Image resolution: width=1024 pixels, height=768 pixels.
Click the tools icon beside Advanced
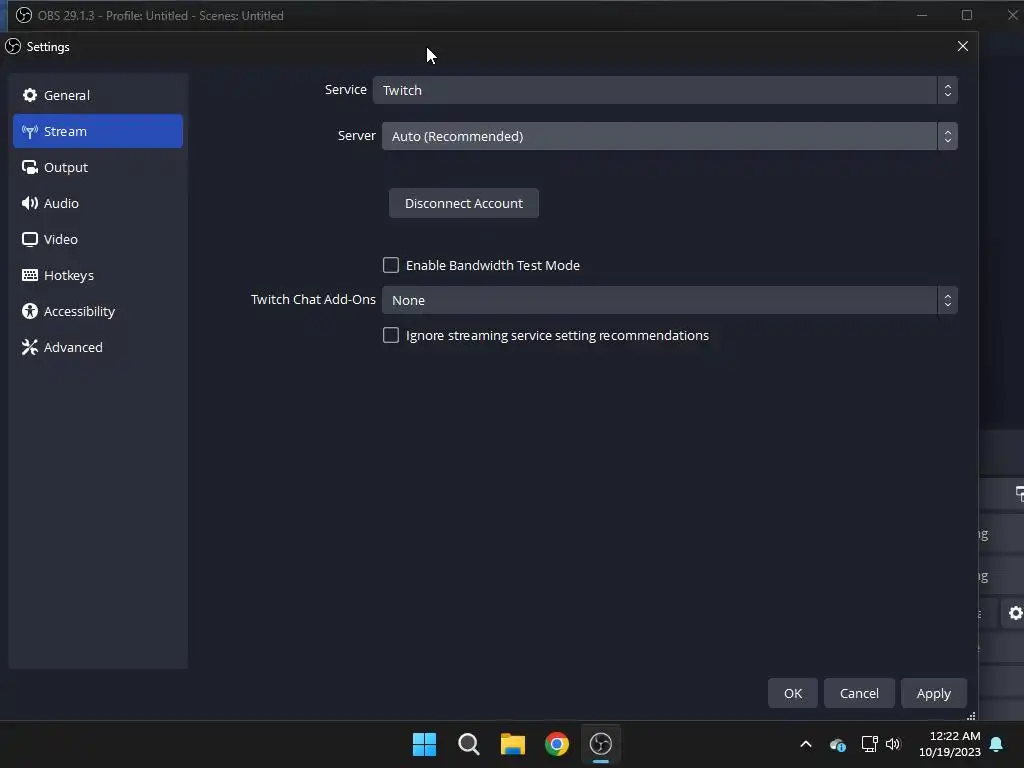[x=29, y=347]
